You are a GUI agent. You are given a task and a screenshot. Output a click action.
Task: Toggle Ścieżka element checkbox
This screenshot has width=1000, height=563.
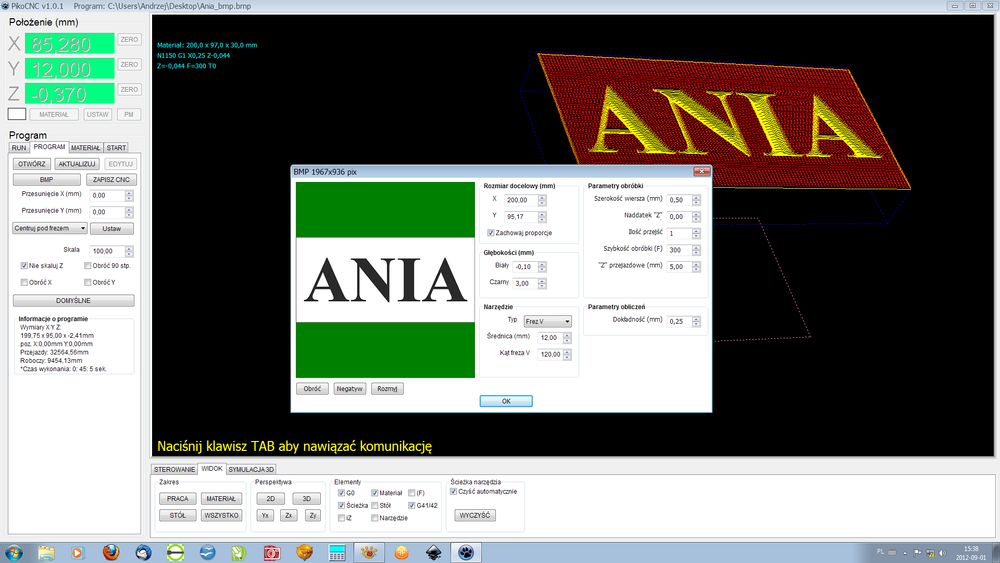click(341, 505)
